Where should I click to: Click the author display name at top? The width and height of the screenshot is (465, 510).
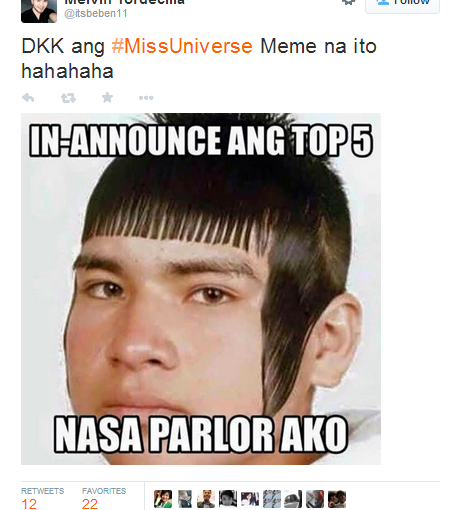pos(124,2)
